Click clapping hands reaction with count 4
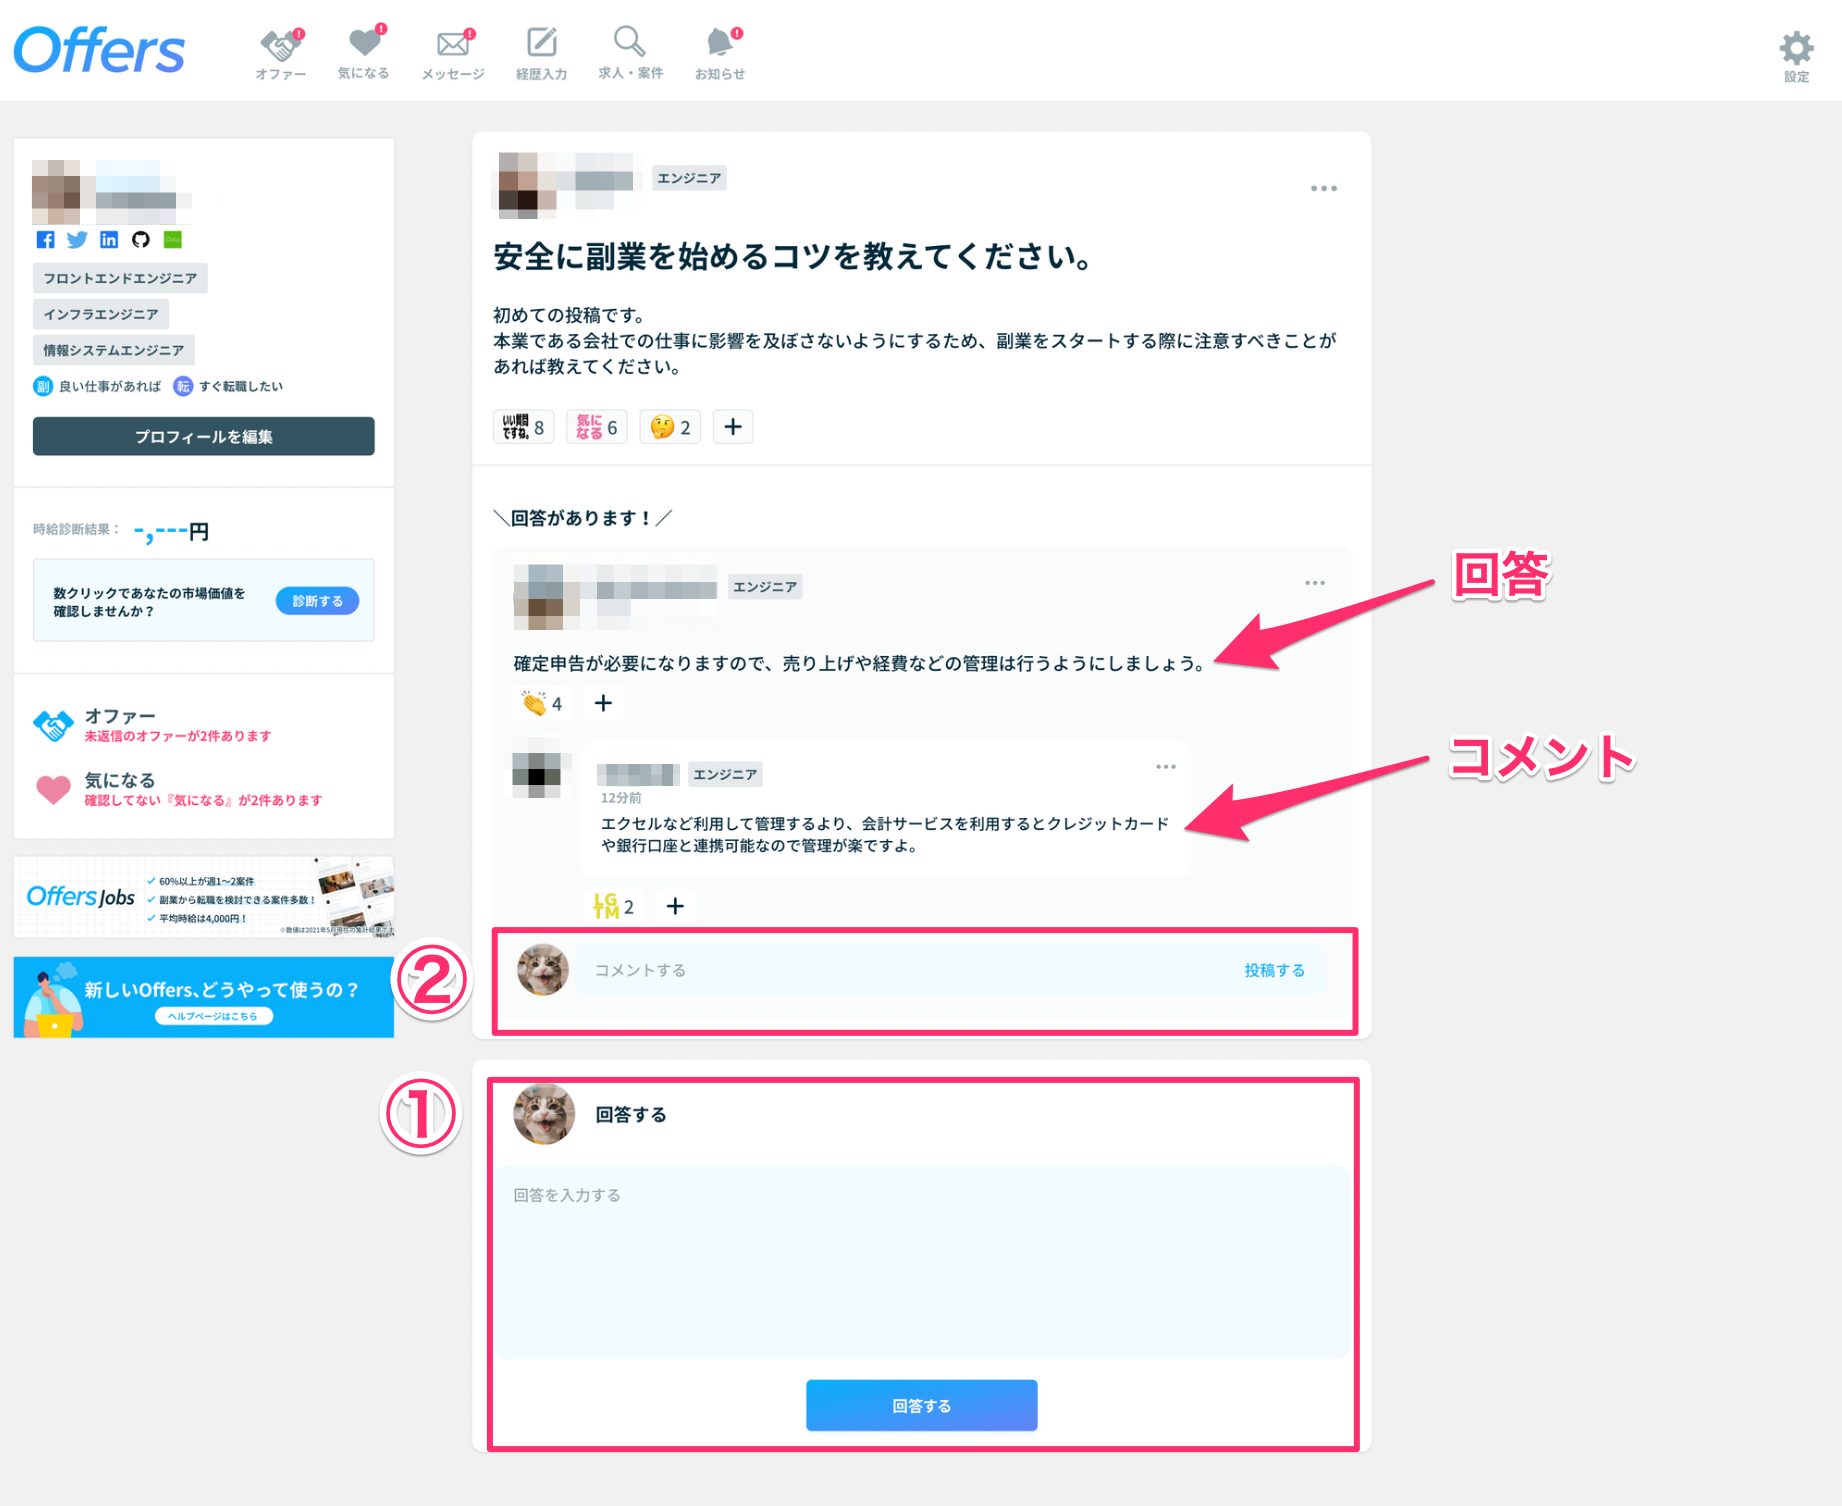This screenshot has width=1842, height=1506. pos(542,704)
